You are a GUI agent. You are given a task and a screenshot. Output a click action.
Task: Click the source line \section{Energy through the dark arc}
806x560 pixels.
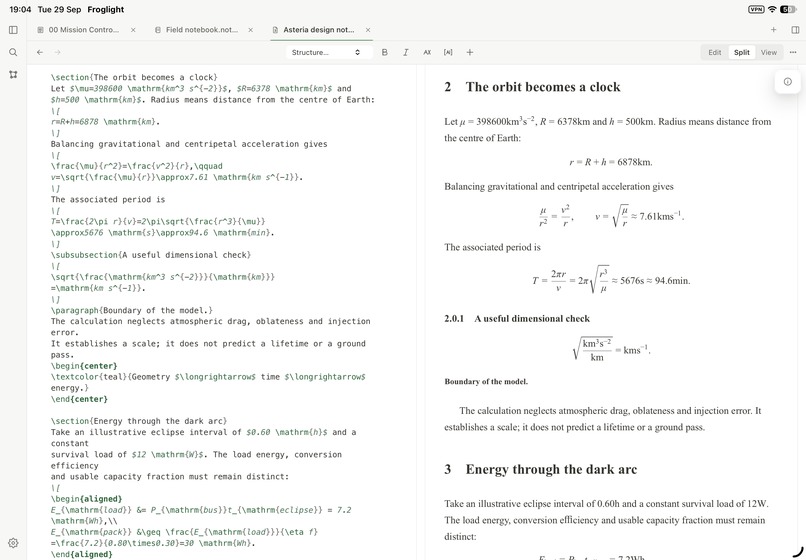coord(139,421)
